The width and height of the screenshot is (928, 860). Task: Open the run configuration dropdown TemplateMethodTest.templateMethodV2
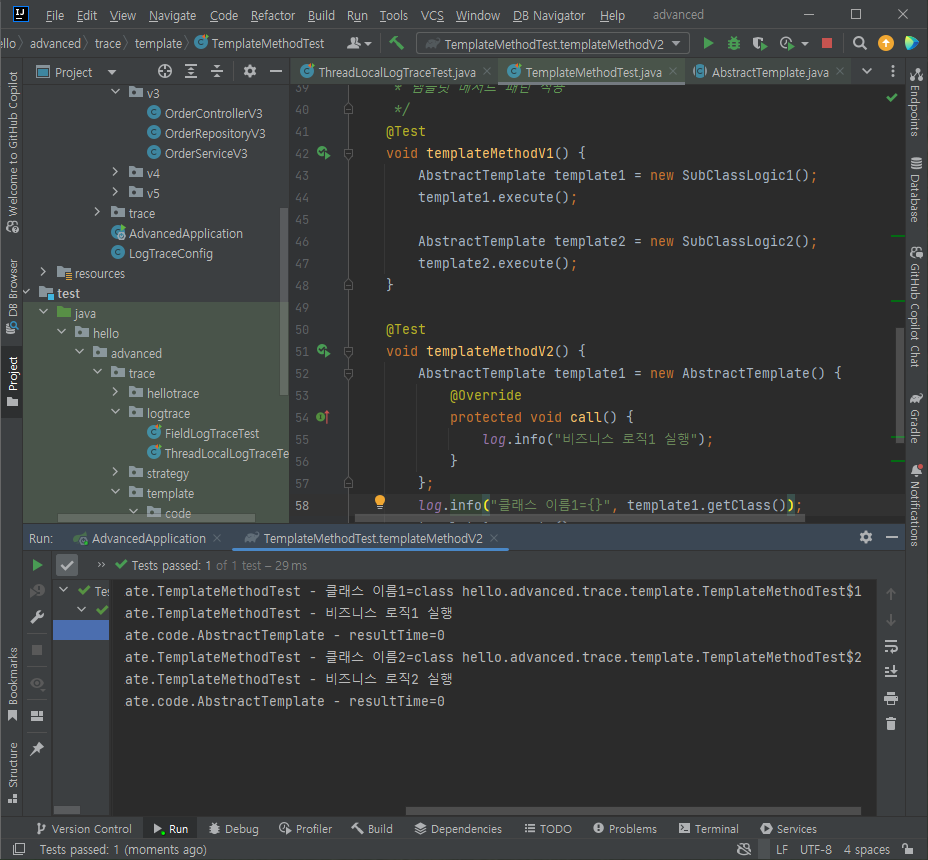click(553, 44)
